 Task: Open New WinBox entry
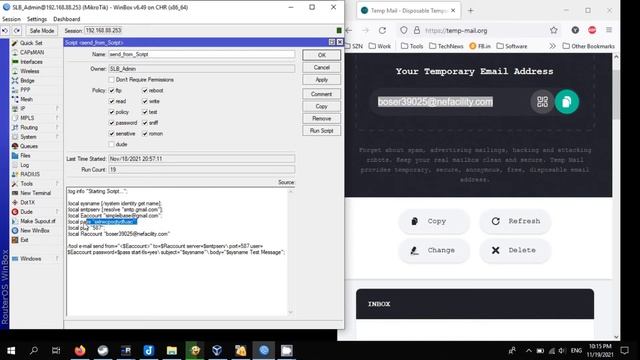coord(35,231)
